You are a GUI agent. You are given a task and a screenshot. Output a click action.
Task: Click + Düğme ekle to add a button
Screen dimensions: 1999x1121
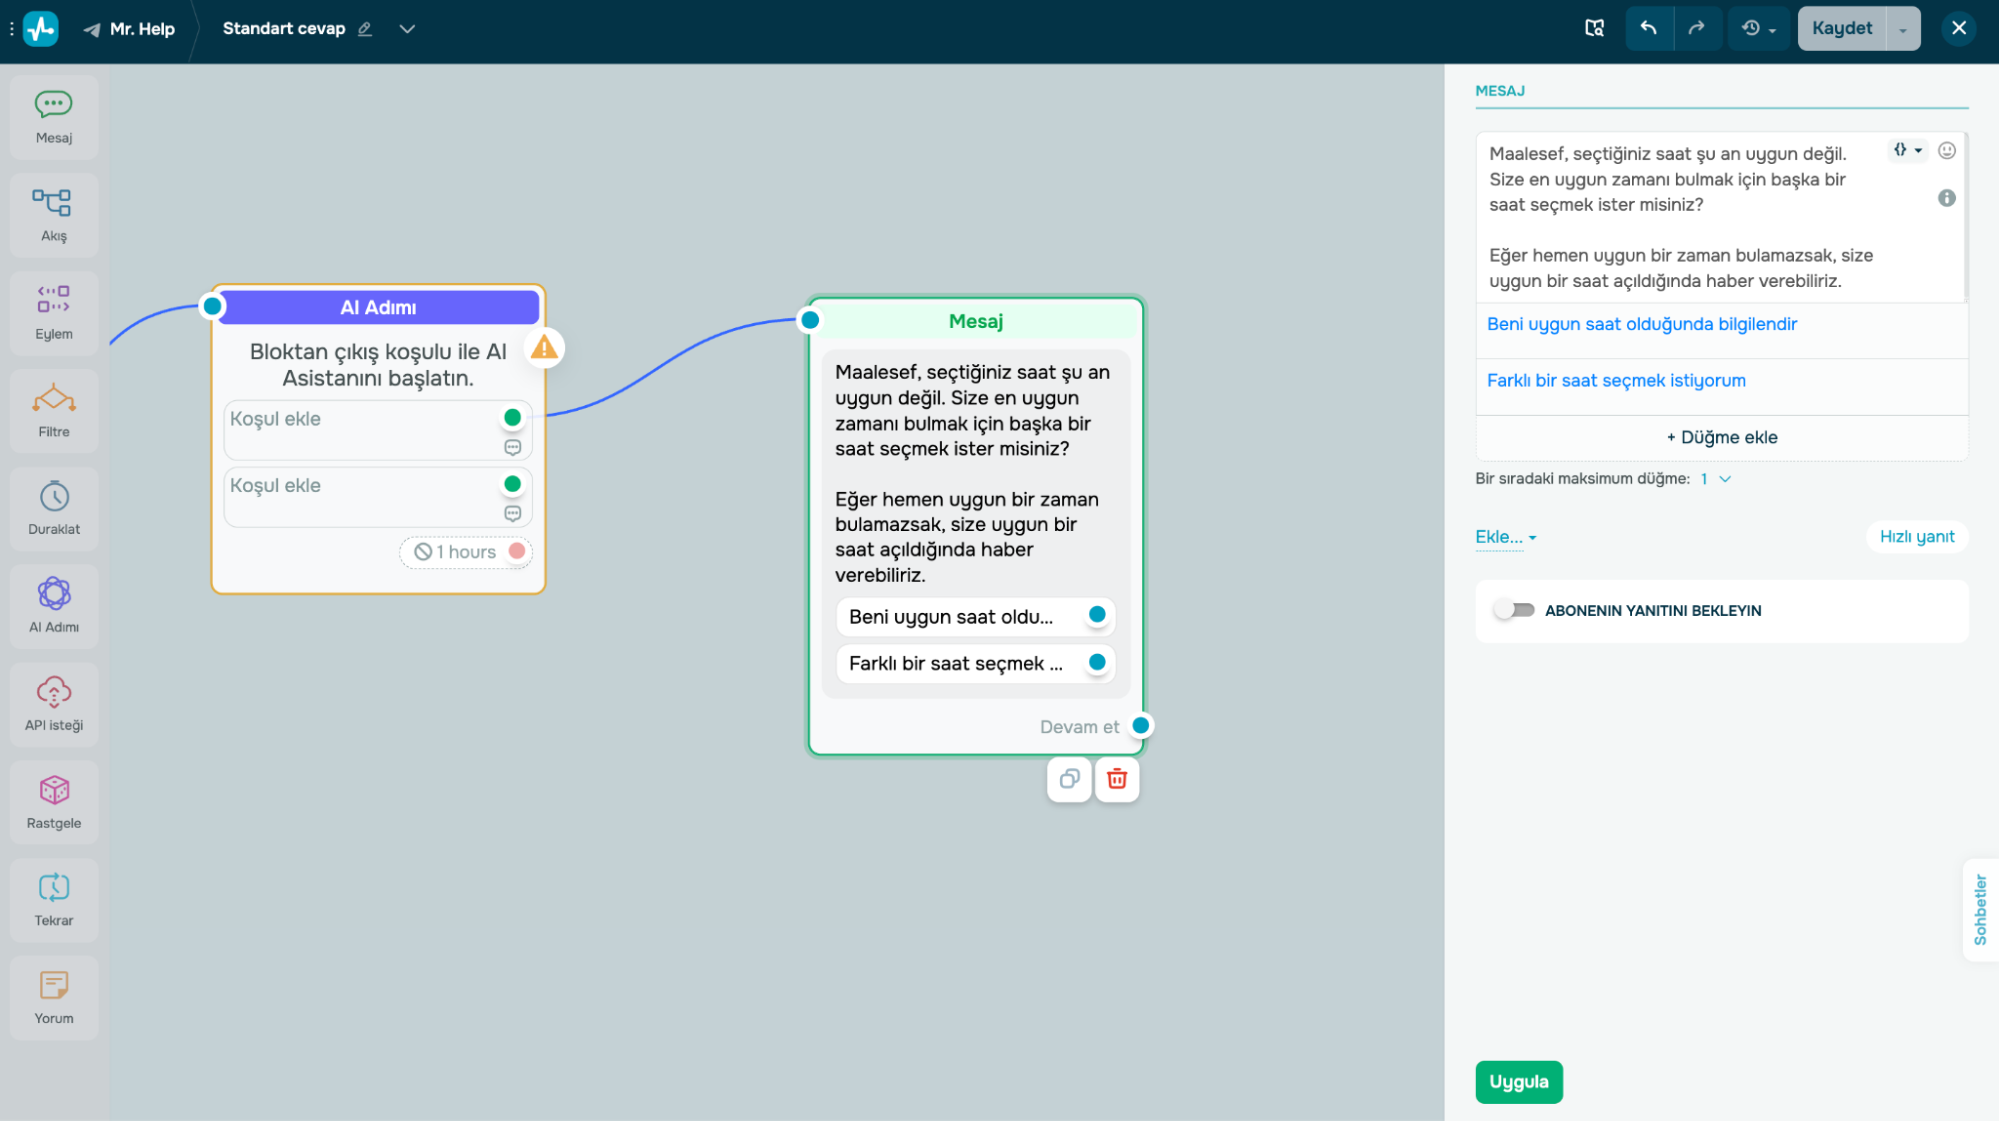click(x=1721, y=437)
